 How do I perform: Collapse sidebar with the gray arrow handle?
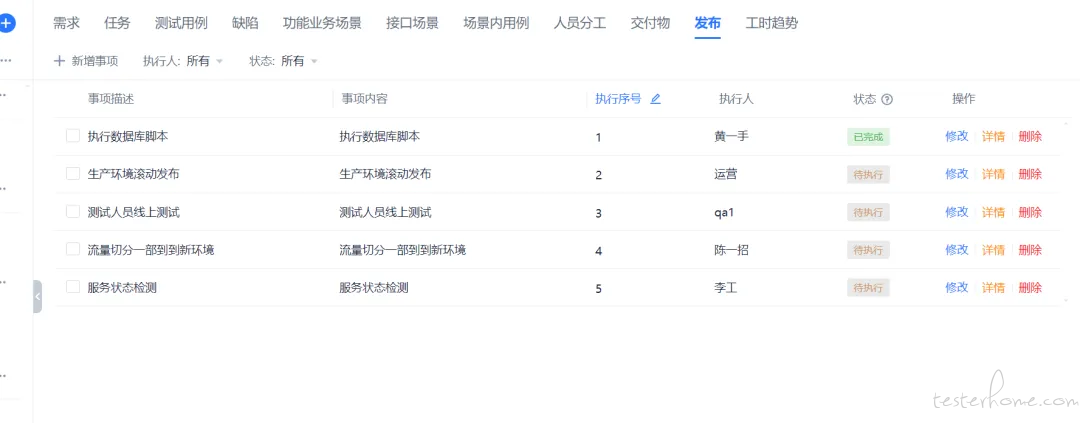coord(37,296)
